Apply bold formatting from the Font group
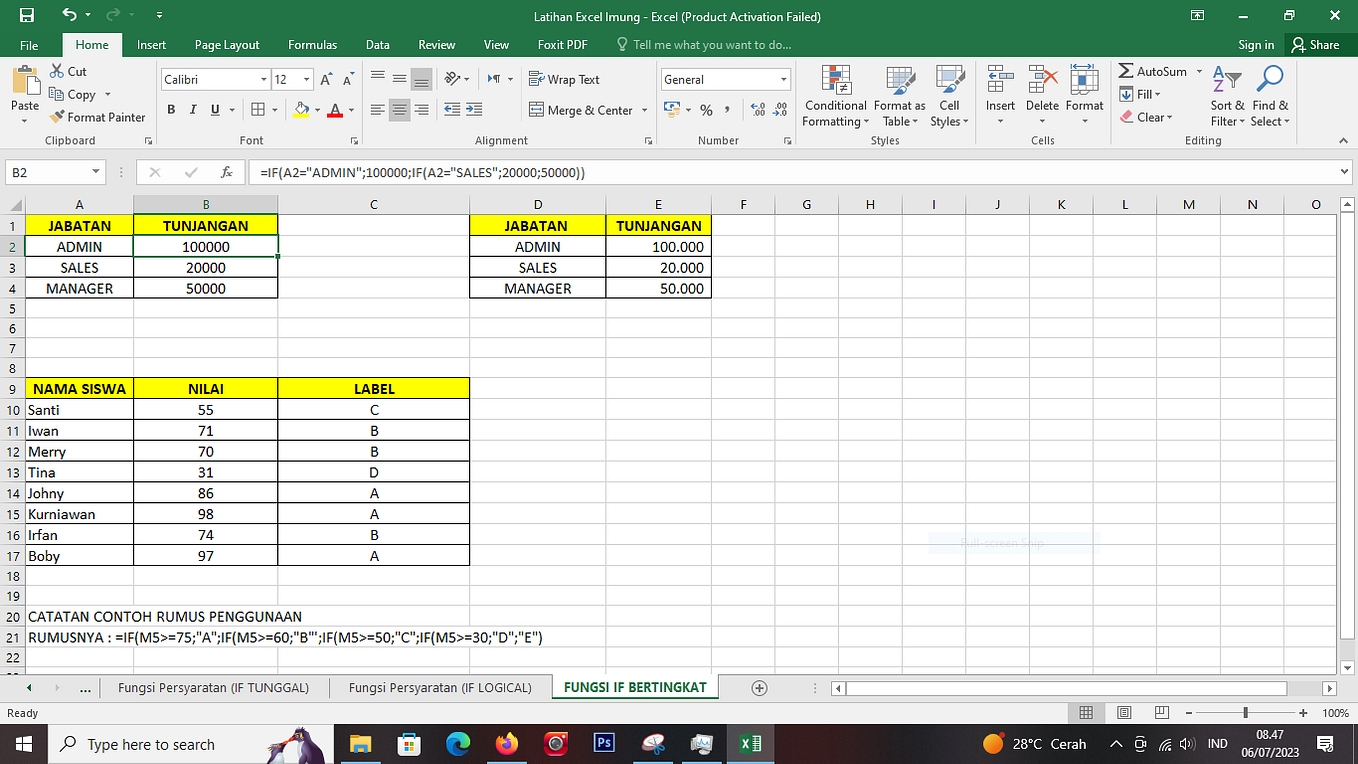1358x764 pixels. coord(170,110)
